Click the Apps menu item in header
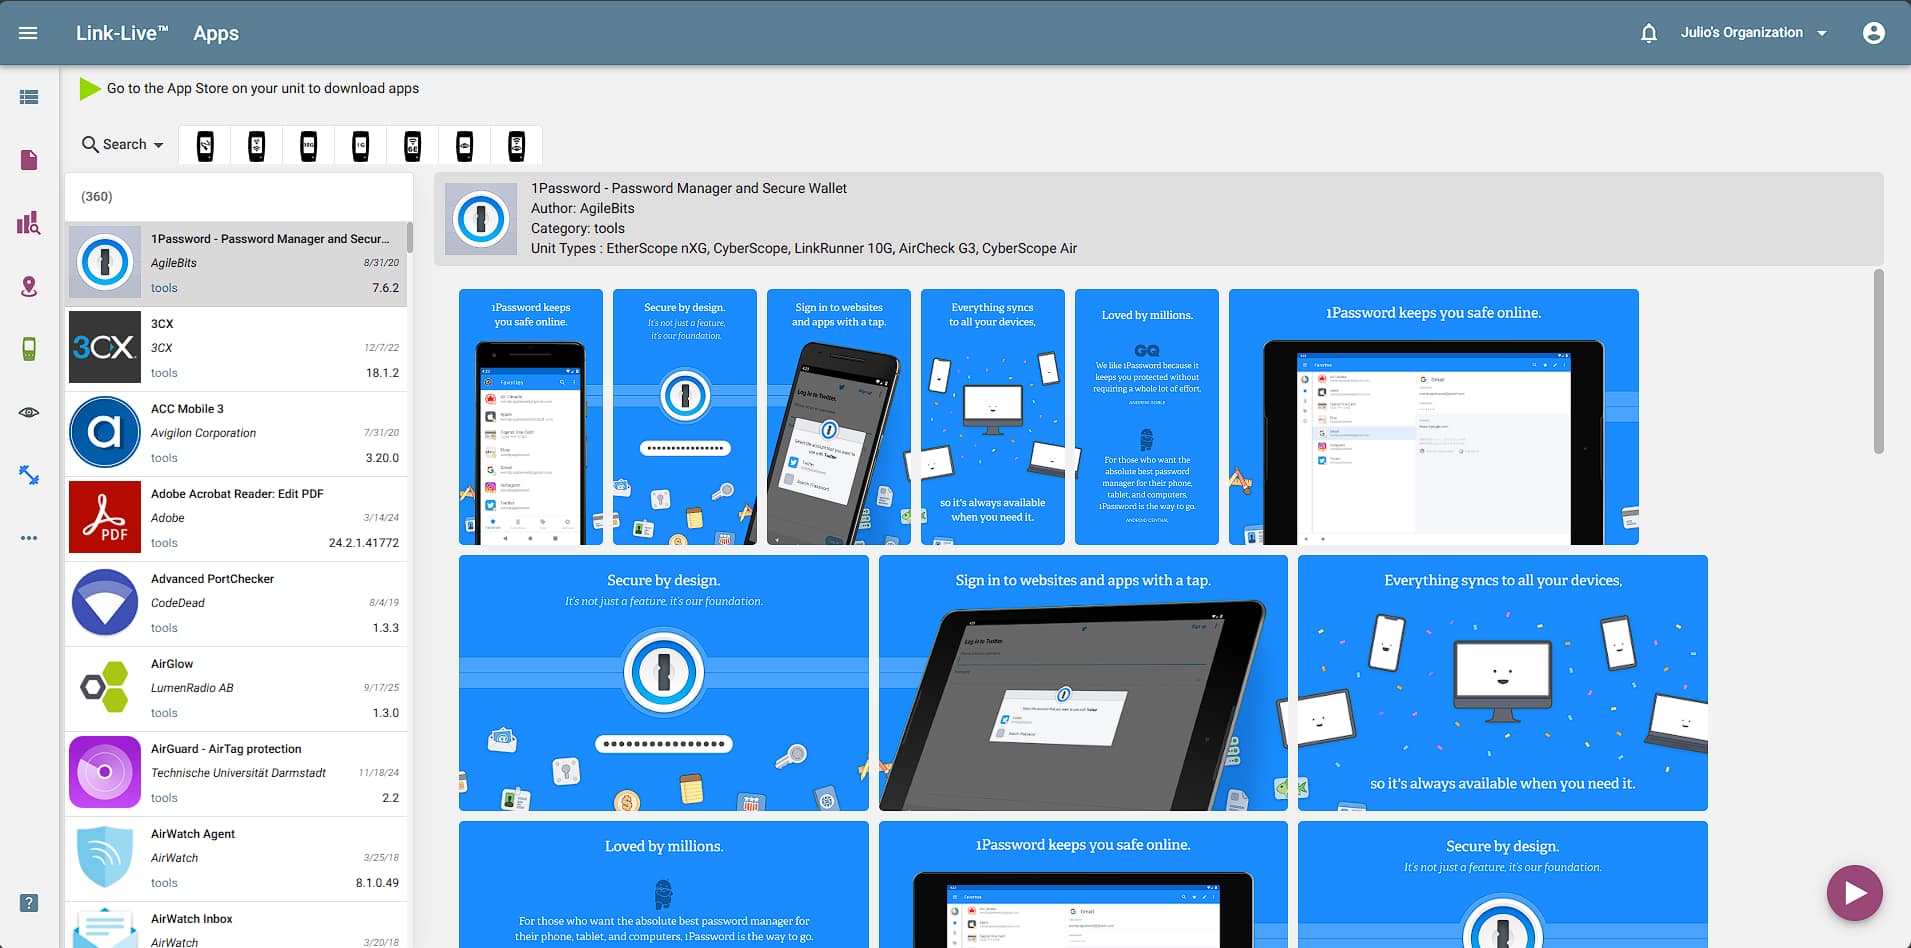Viewport: 1911px width, 948px height. pyautogui.click(x=215, y=33)
